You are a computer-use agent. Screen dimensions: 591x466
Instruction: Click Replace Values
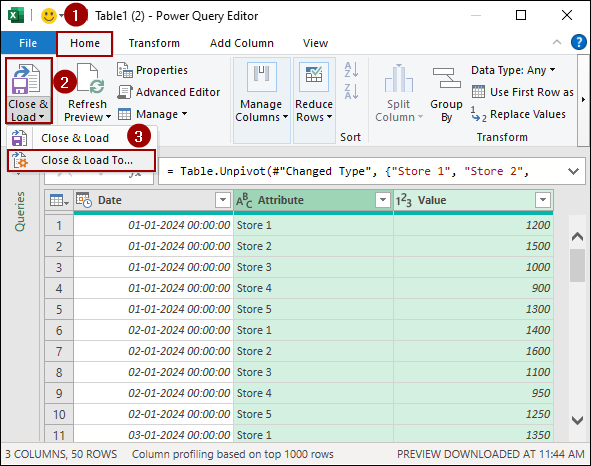click(518, 114)
